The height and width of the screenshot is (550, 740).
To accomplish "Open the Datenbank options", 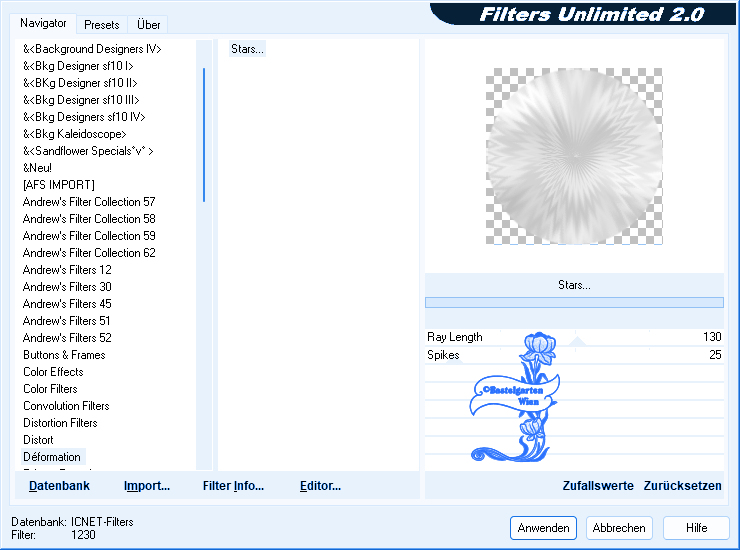I will point(59,486).
